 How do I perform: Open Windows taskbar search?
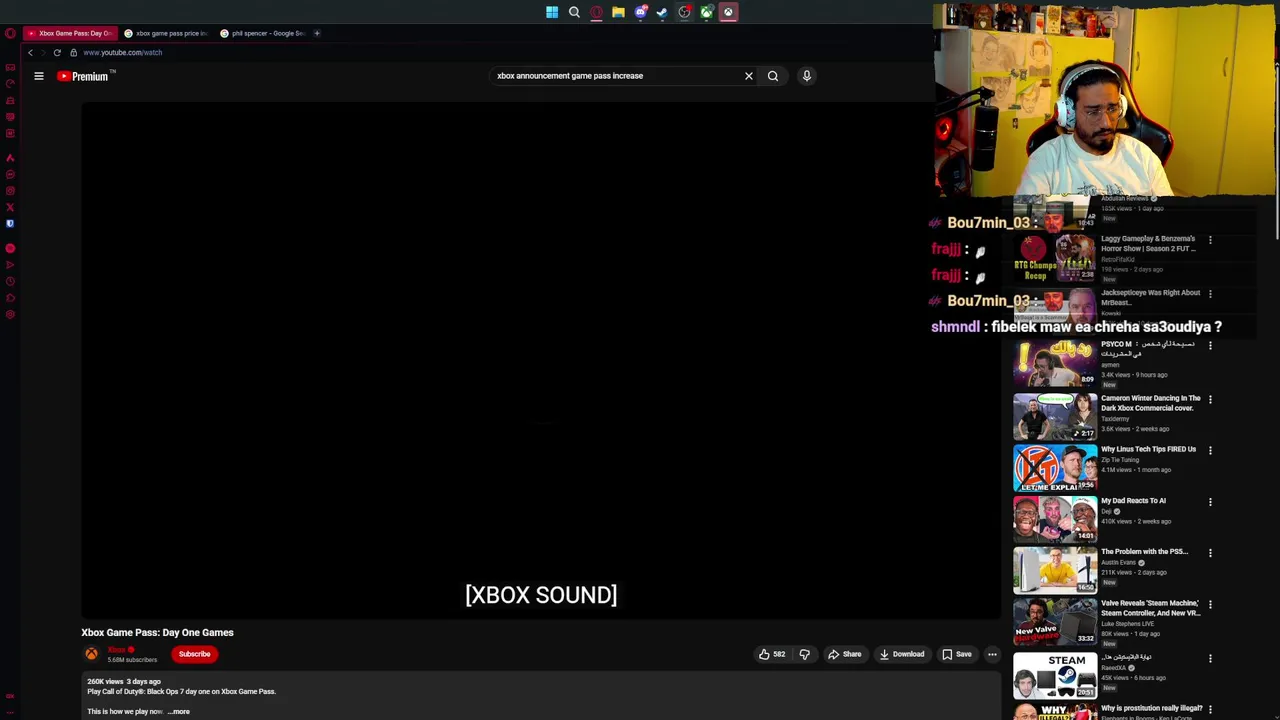click(x=574, y=12)
